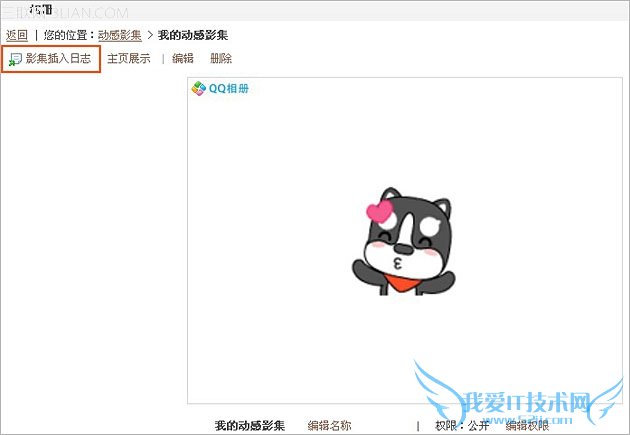Click the 删除 link
Screen dimensions: 630x435
pos(221,59)
